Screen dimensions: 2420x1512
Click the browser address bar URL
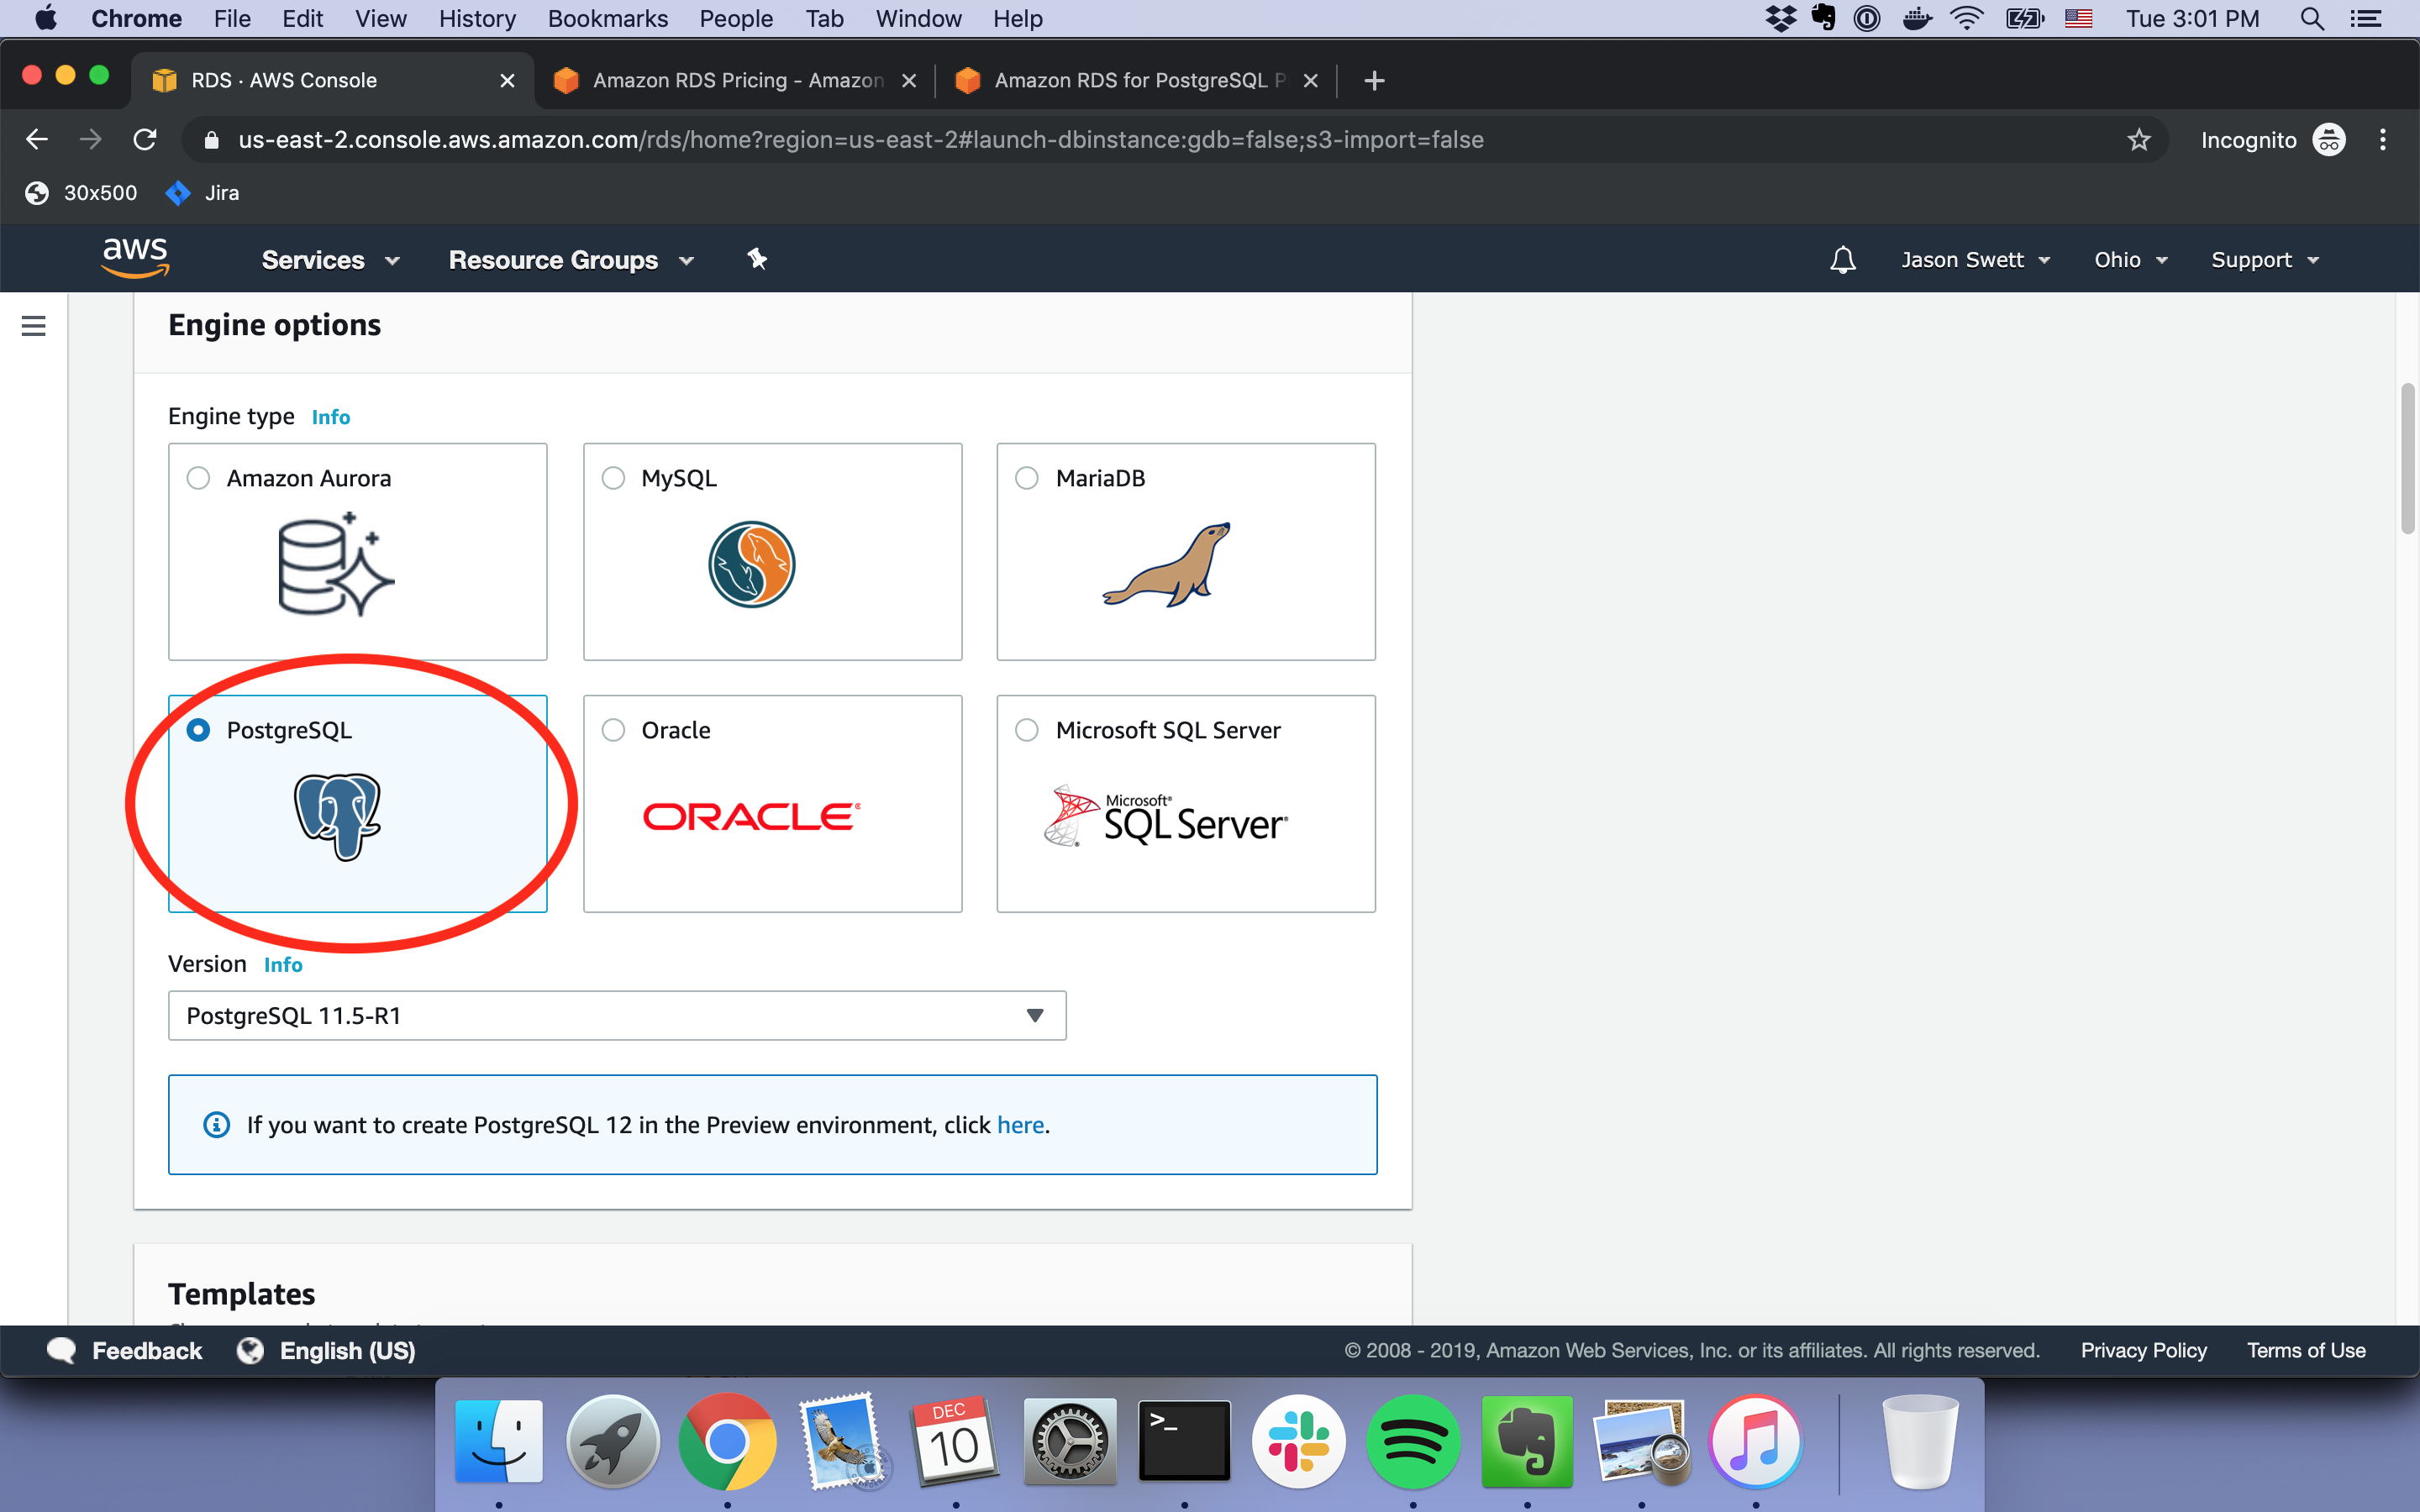point(860,139)
